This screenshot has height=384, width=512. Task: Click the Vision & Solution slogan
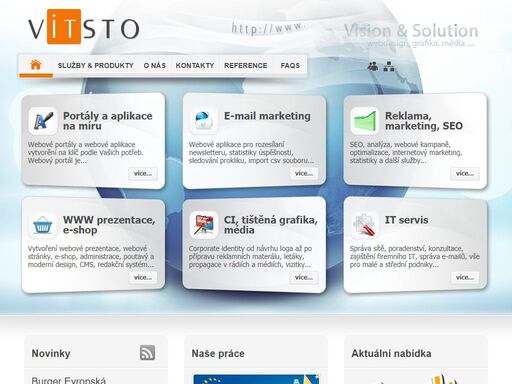pos(411,31)
